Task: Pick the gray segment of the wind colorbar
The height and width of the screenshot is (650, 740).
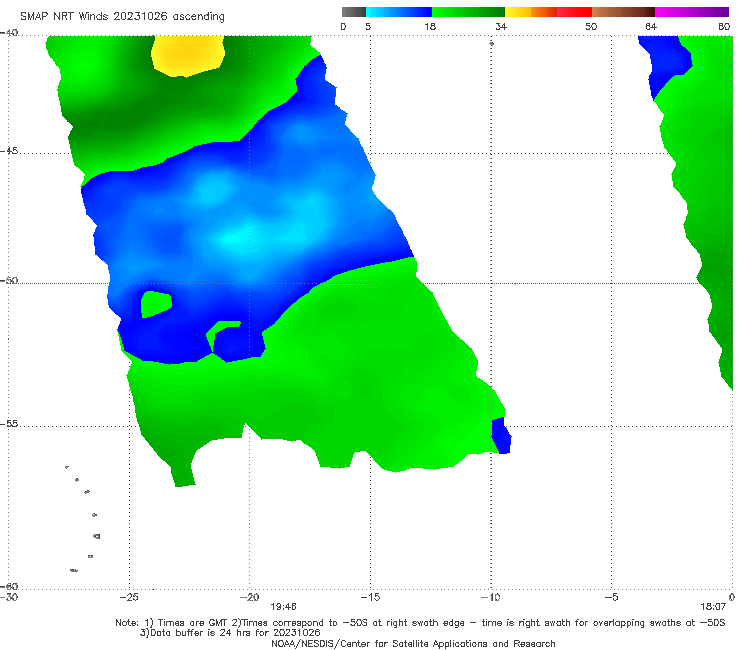Action: (x=354, y=12)
